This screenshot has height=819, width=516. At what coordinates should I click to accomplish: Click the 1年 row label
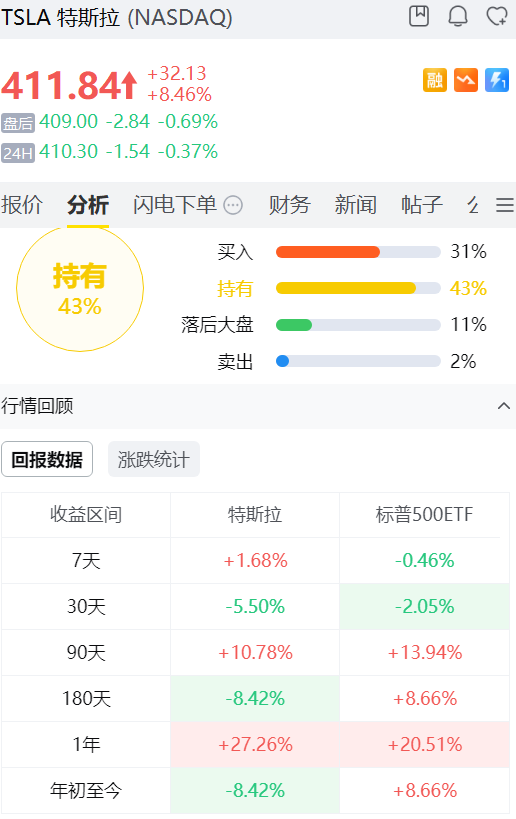pos(86,745)
